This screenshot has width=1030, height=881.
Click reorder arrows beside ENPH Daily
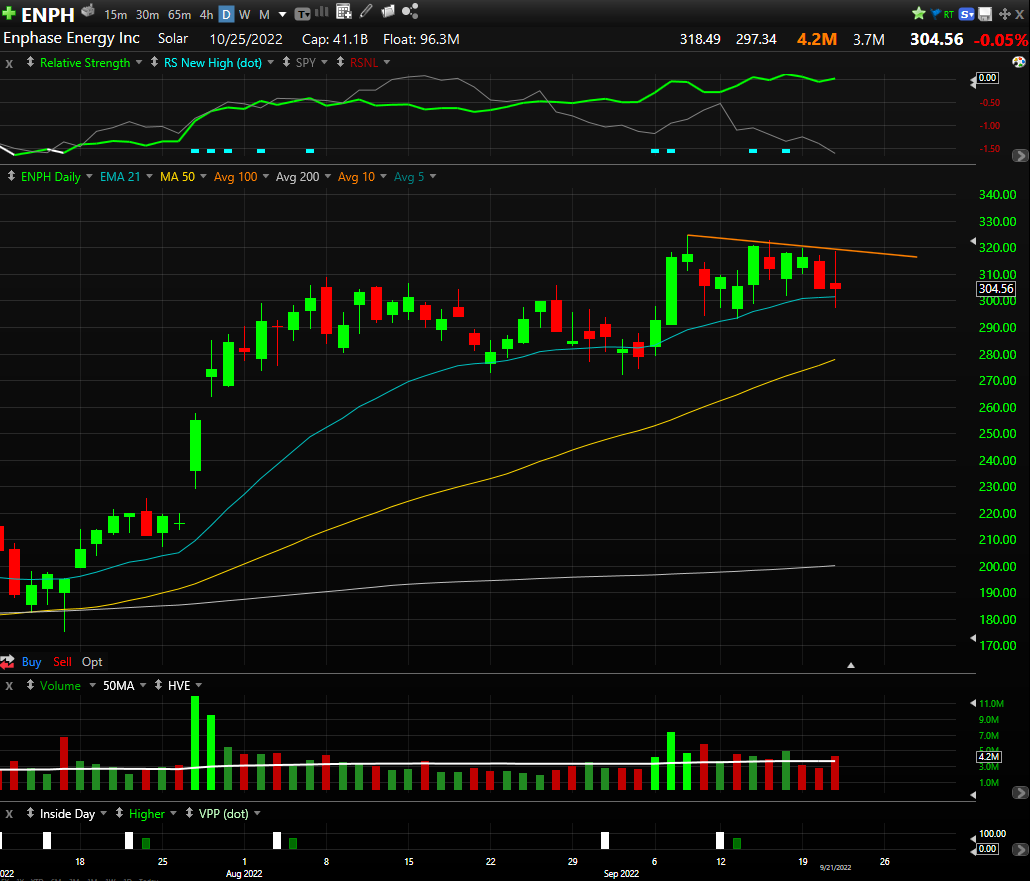coord(11,176)
